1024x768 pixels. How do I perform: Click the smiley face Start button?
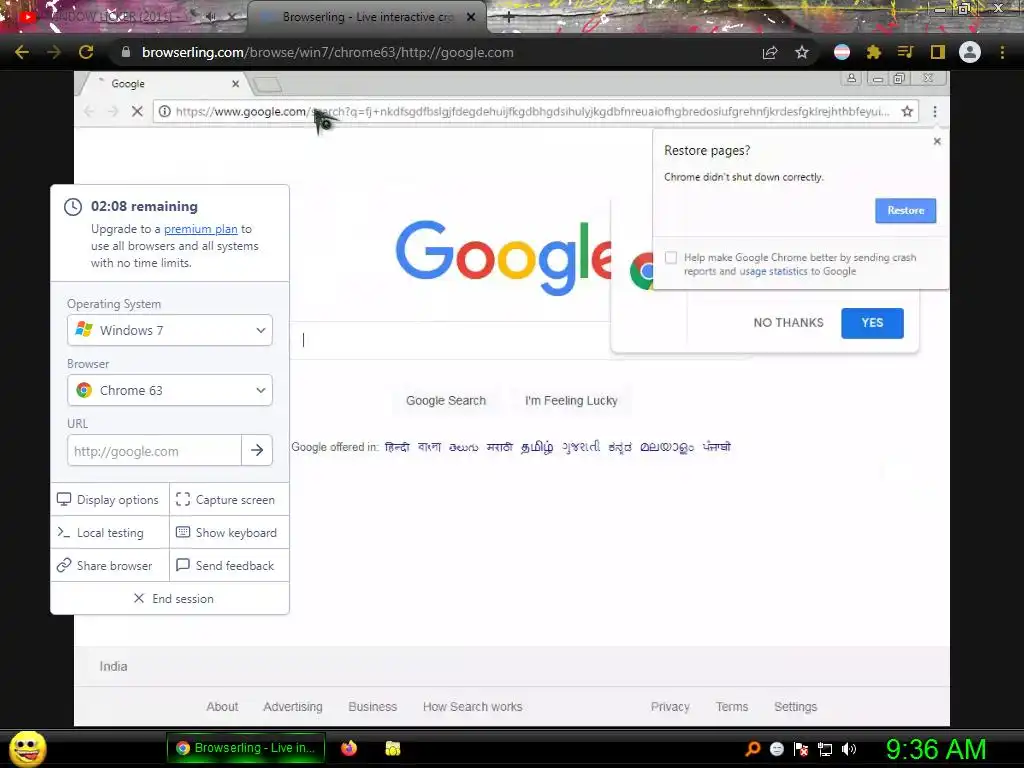[27, 748]
